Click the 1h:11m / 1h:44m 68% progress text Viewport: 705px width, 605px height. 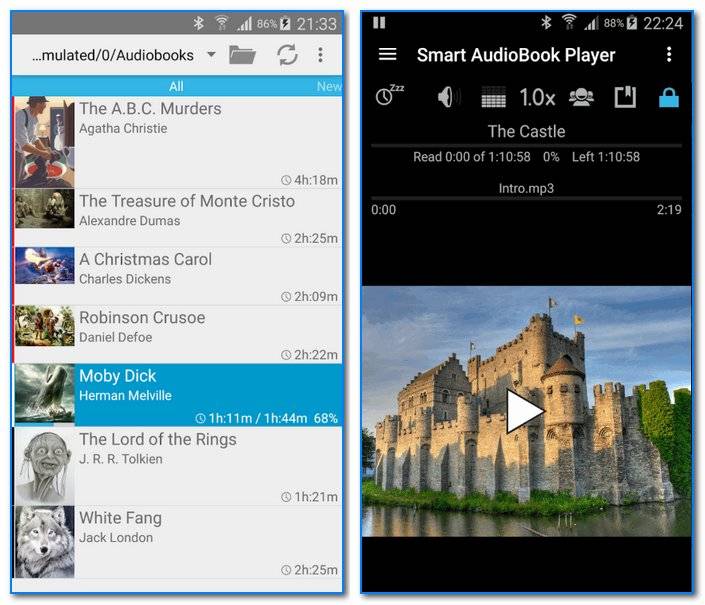(x=267, y=418)
